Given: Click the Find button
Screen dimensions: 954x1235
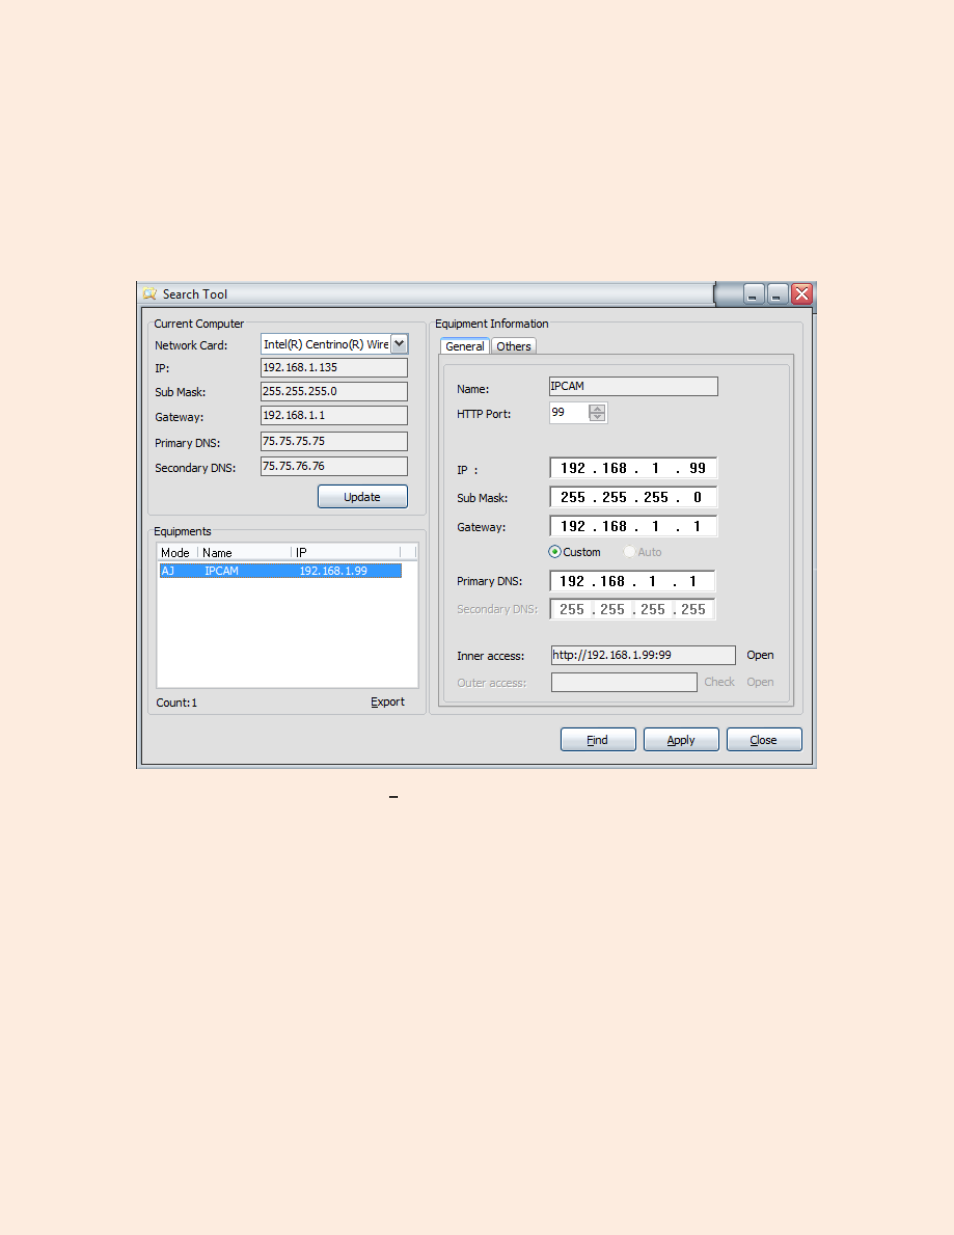Looking at the screenshot, I should (598, 740).
